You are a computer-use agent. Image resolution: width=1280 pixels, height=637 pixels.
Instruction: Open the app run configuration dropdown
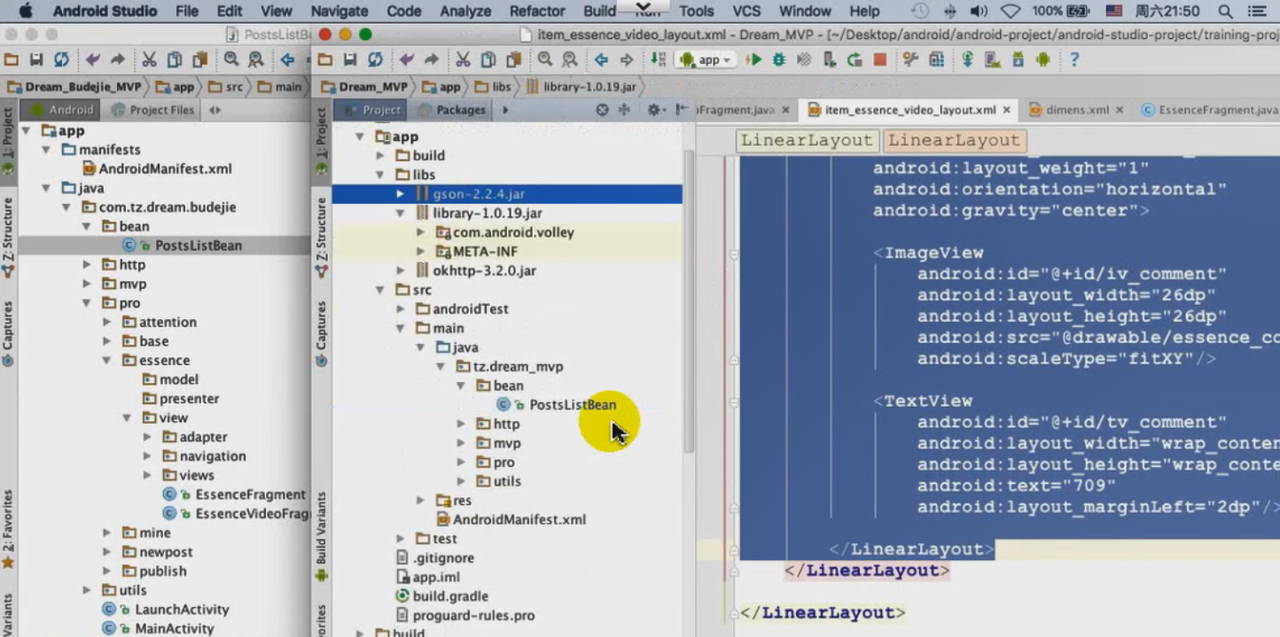pos(708,60)
